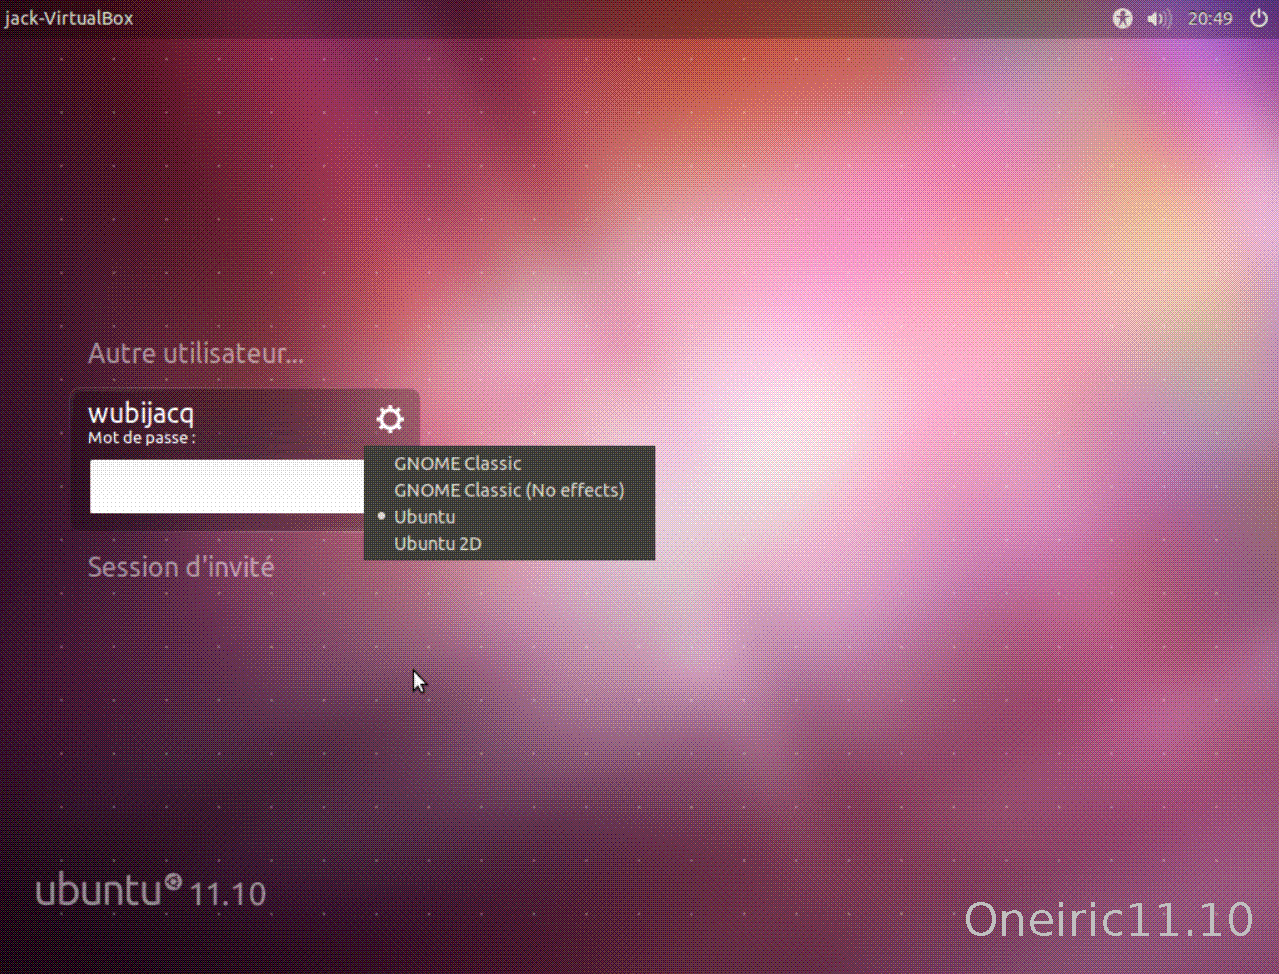Click inside the Mot de passe field
The image size is (1279, 974).
pos(225,486)
